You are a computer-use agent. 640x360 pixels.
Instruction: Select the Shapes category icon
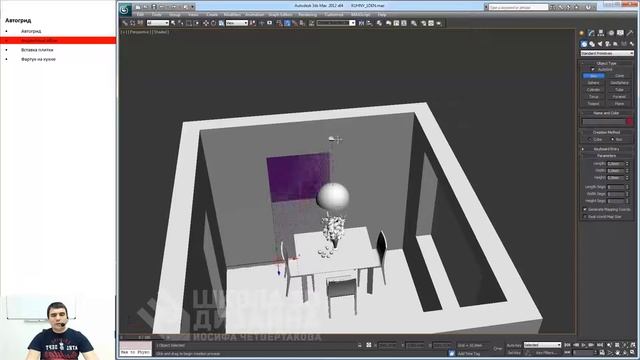(592, 44)
